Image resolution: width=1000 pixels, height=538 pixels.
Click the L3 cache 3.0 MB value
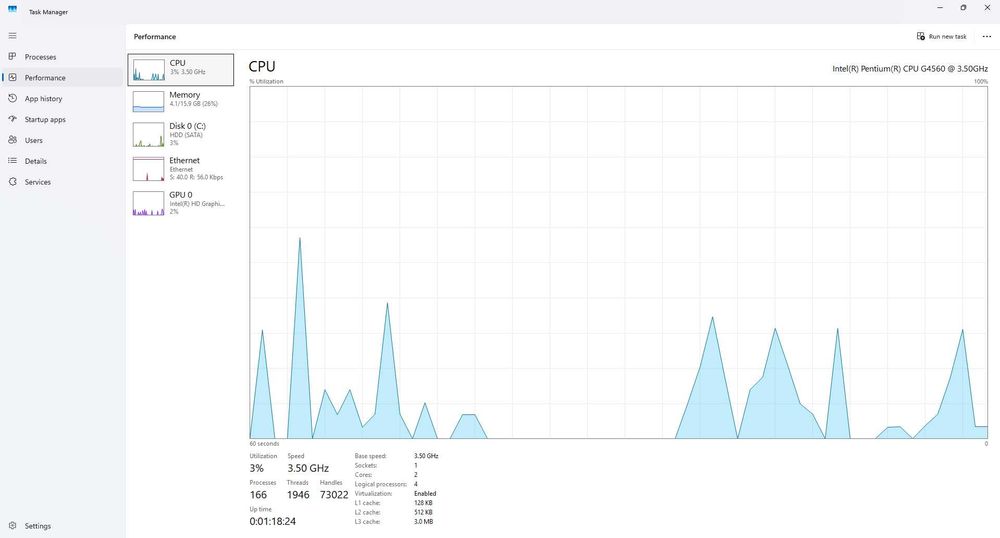tap(423, 521)
